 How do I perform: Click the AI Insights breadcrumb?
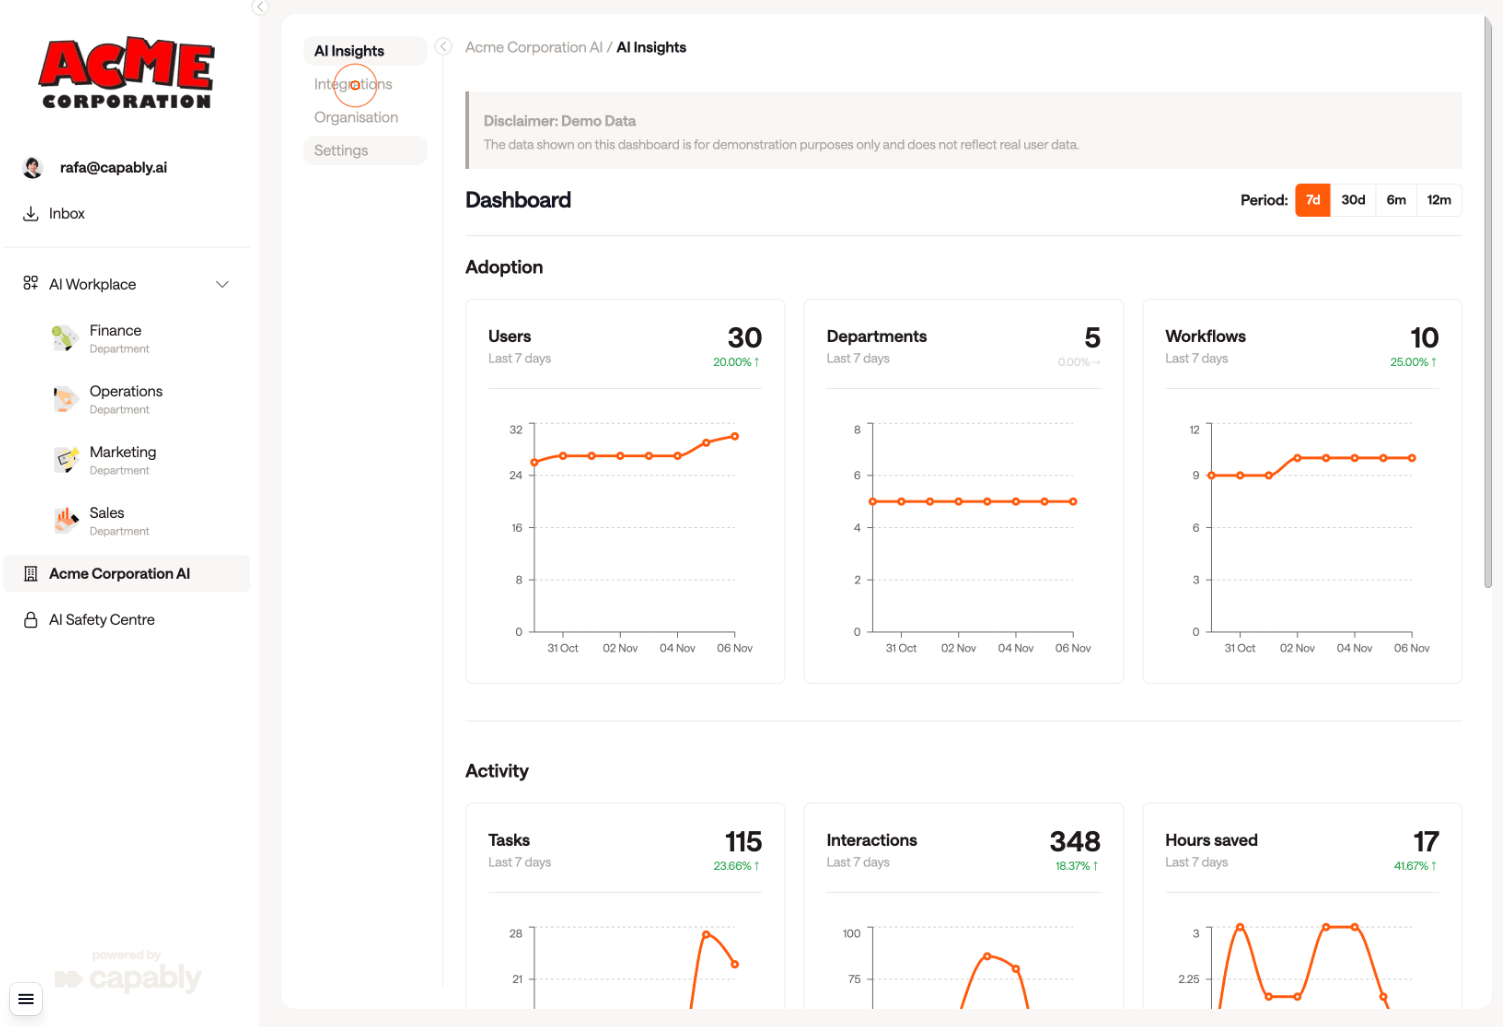point(651,47)
